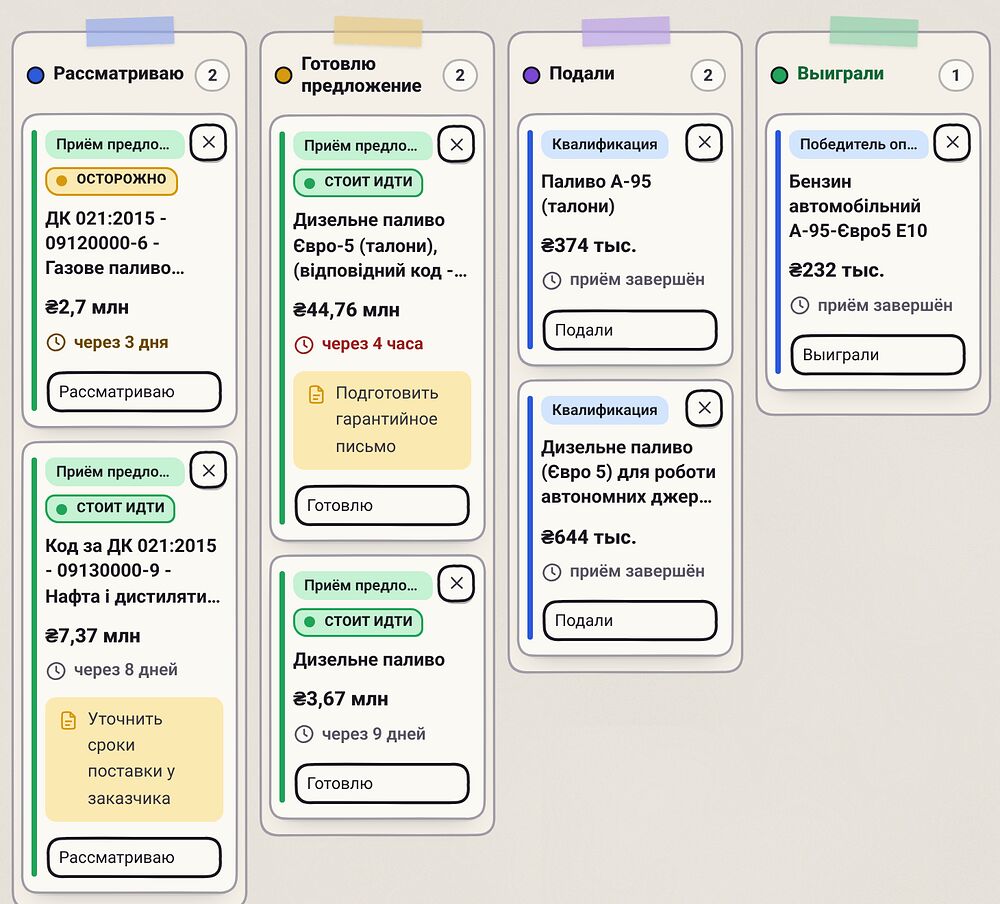Click the 'Выиграли' column header
This screenshot has width=1000, height=904.
click(x=841, y=74)
